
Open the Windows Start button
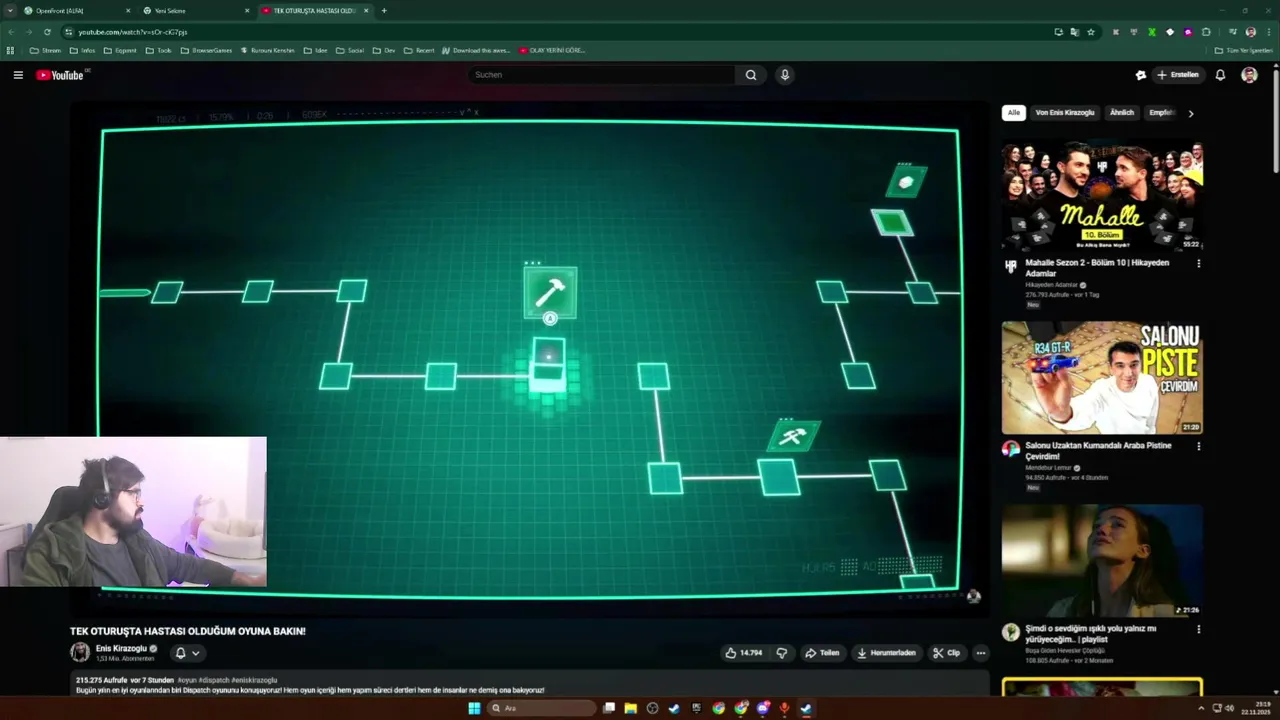[x=474, y=708]
